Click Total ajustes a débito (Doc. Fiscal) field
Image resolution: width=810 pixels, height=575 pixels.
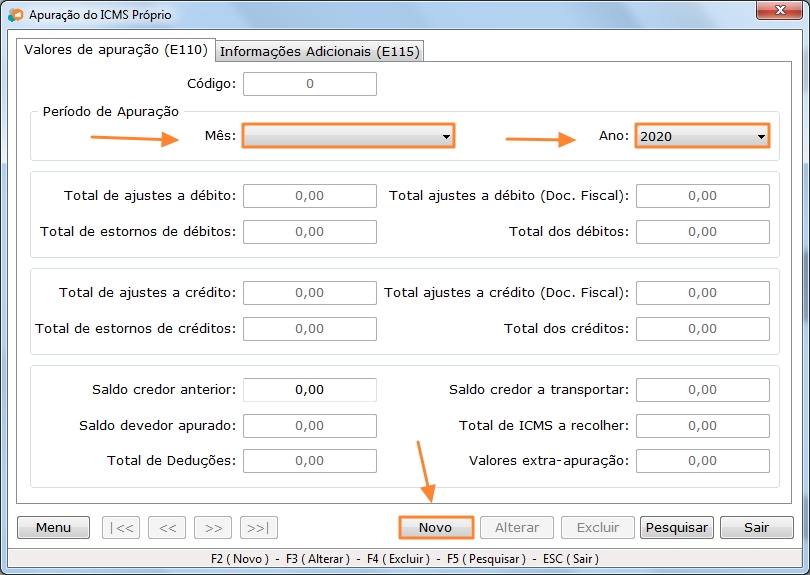[x=703, y=196]
